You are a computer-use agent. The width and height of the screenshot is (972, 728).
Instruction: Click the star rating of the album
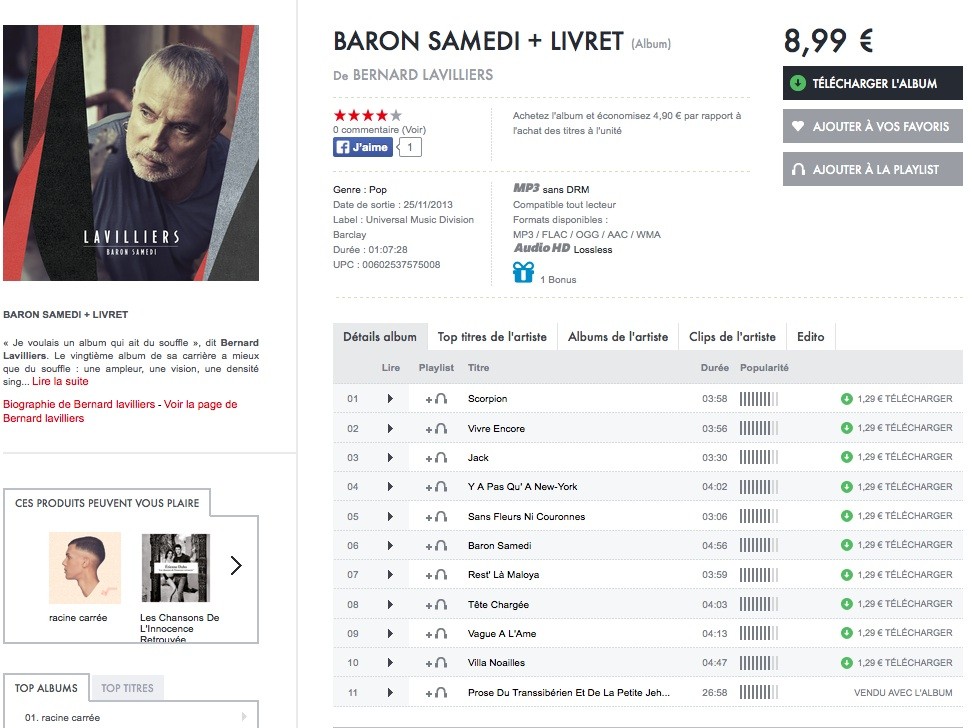point(368,115)
